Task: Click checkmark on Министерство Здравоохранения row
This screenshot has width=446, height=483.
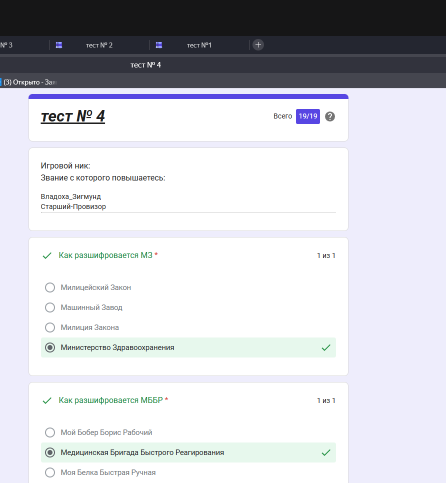Action: (326, 348)
